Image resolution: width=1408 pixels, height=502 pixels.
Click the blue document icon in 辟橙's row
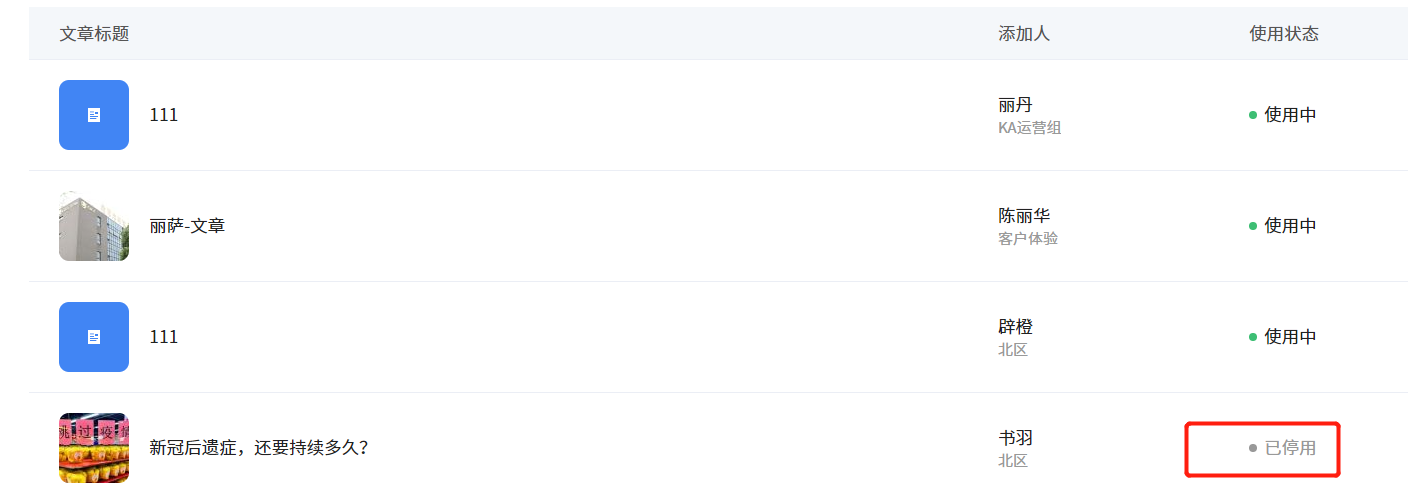point(94,337)
